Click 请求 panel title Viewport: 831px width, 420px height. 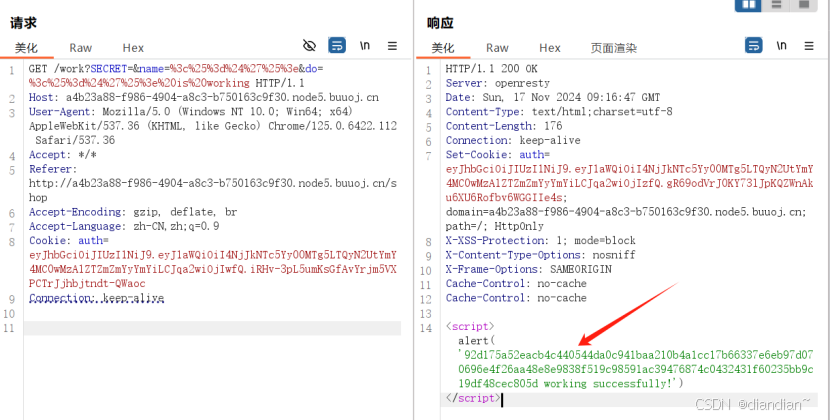coord(23,23)
